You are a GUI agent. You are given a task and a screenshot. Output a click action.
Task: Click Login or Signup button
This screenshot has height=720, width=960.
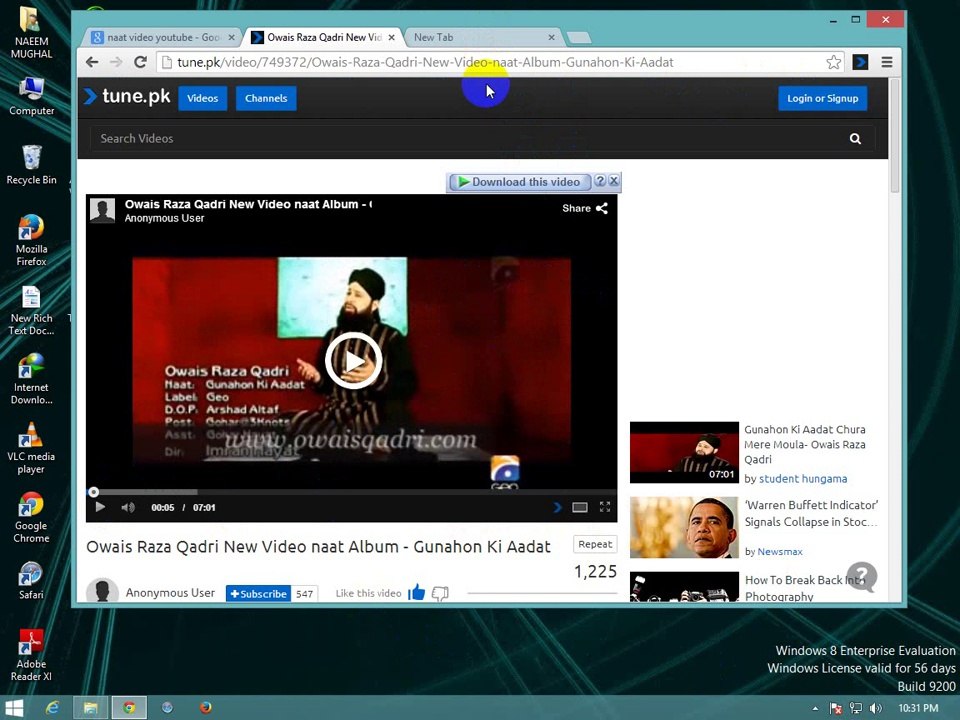click(822, 98)
